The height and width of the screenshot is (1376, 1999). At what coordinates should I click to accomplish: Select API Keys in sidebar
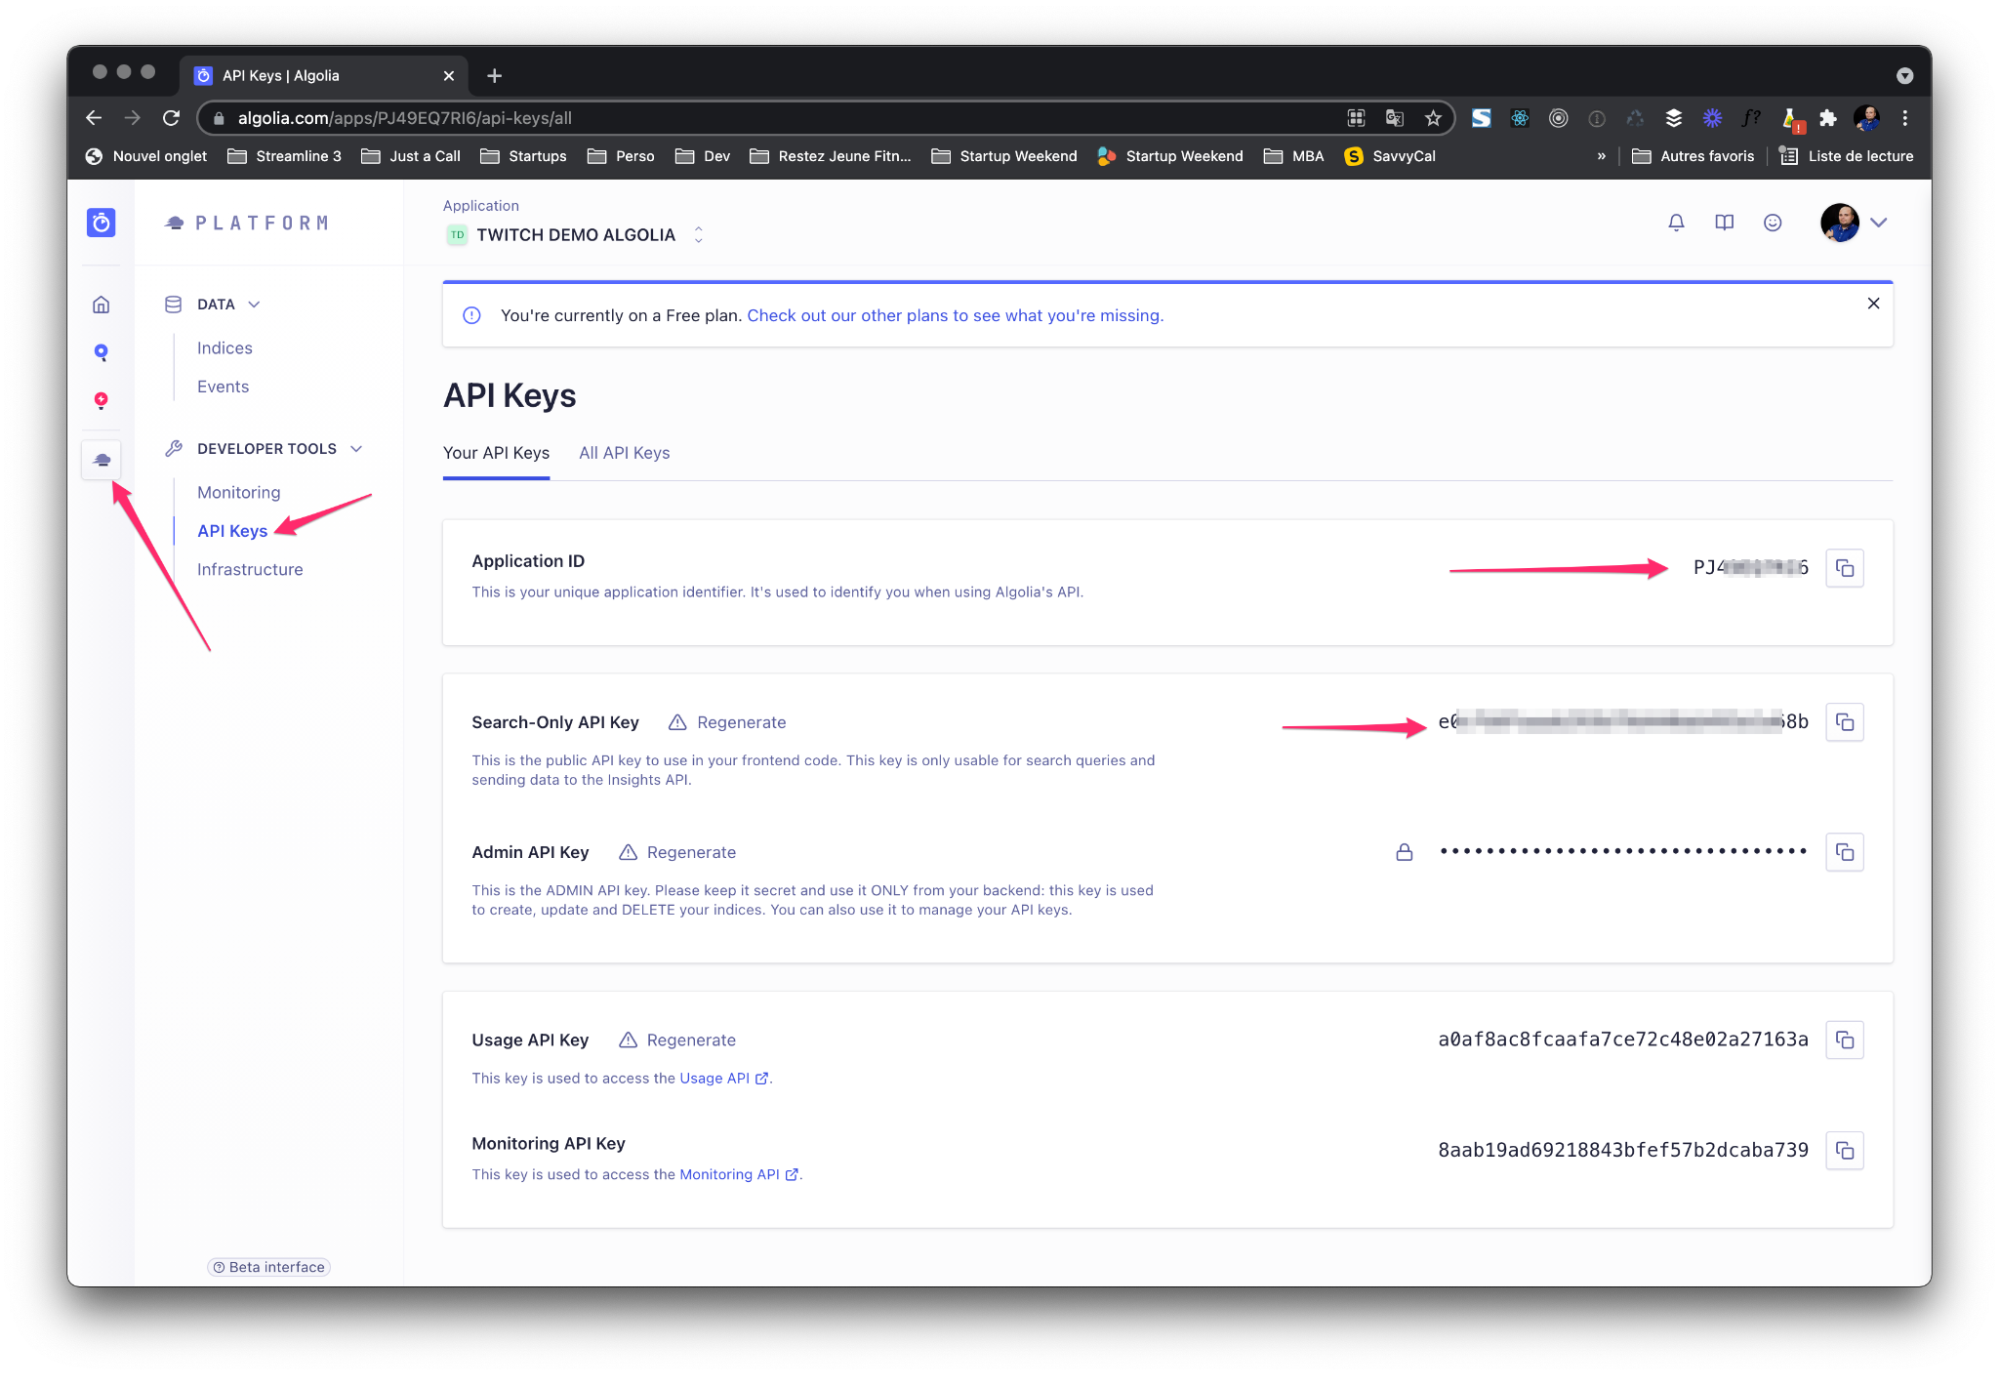232,531
